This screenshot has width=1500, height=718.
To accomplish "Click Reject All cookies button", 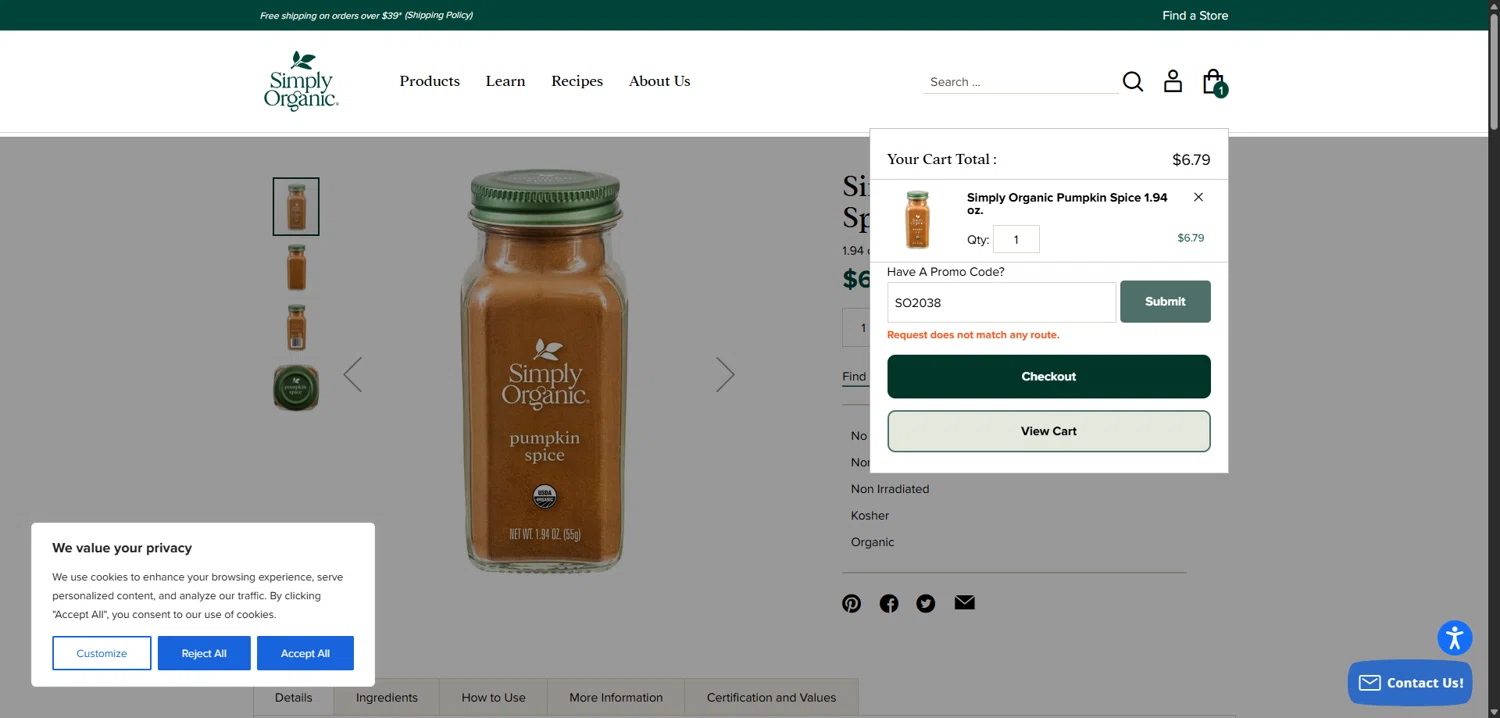I will point(204,653).
